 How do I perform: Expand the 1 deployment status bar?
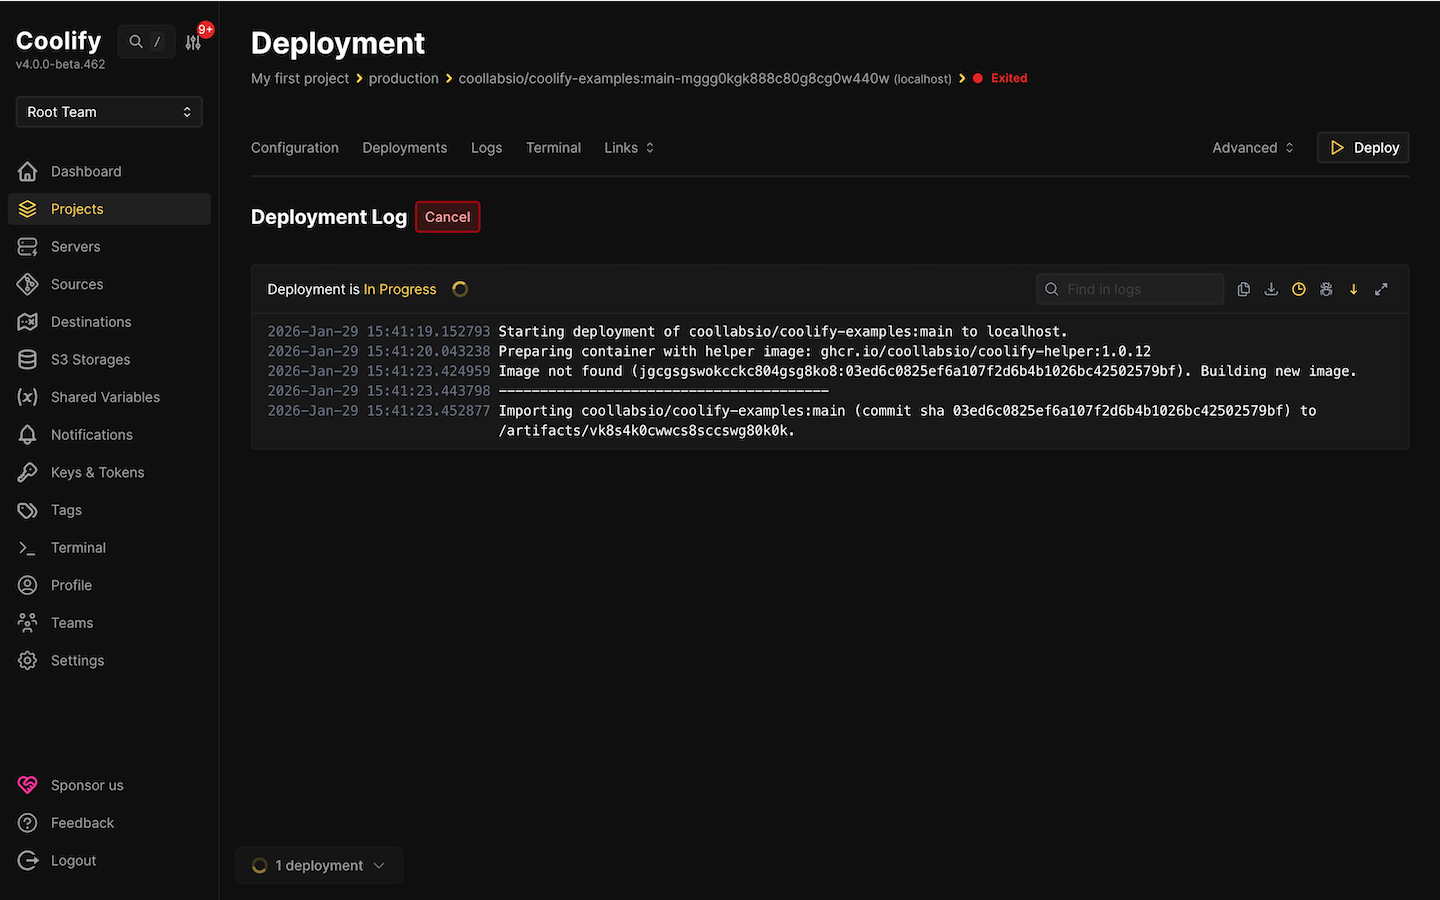(x=318, y=865)
